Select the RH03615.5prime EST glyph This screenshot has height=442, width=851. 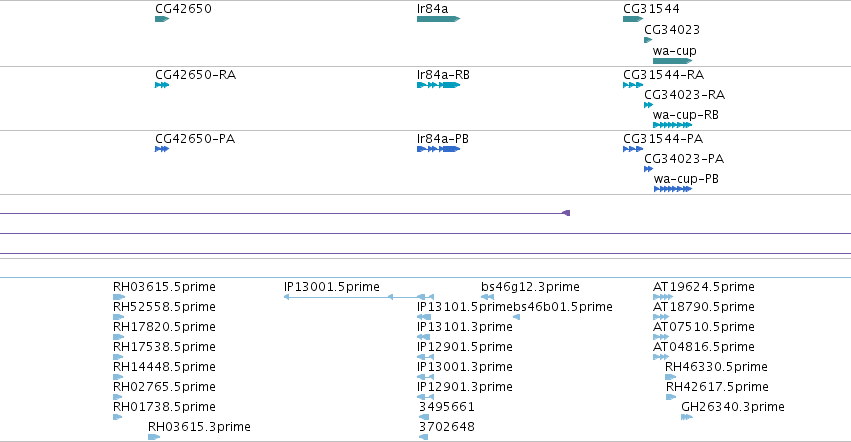pyautogui.click(x=119, y=297)
